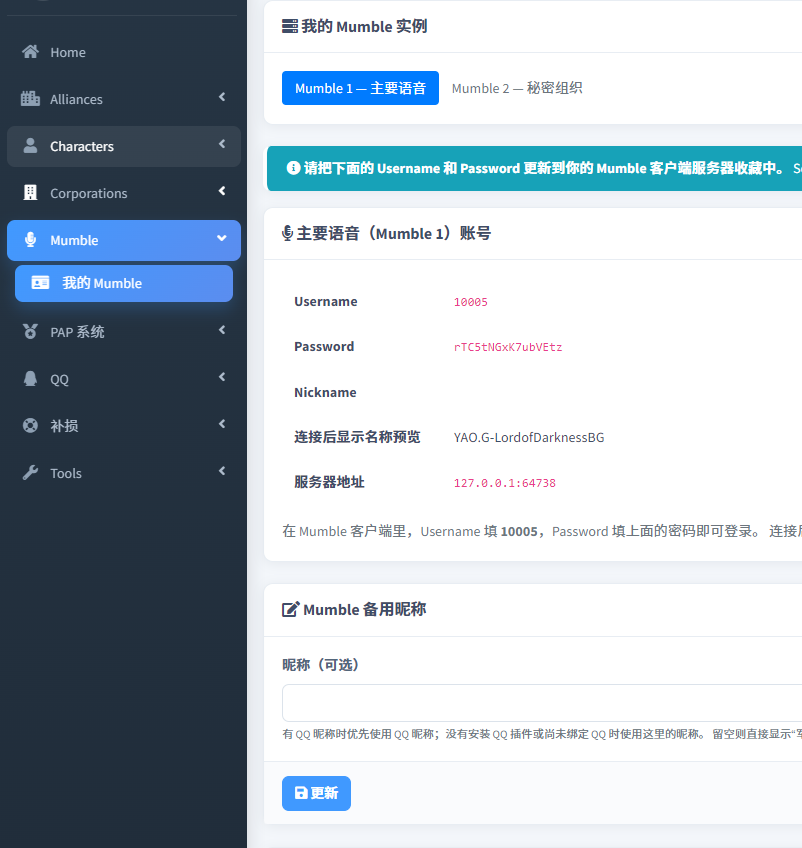Click the 昵称（可选）input field

[542, 703]
